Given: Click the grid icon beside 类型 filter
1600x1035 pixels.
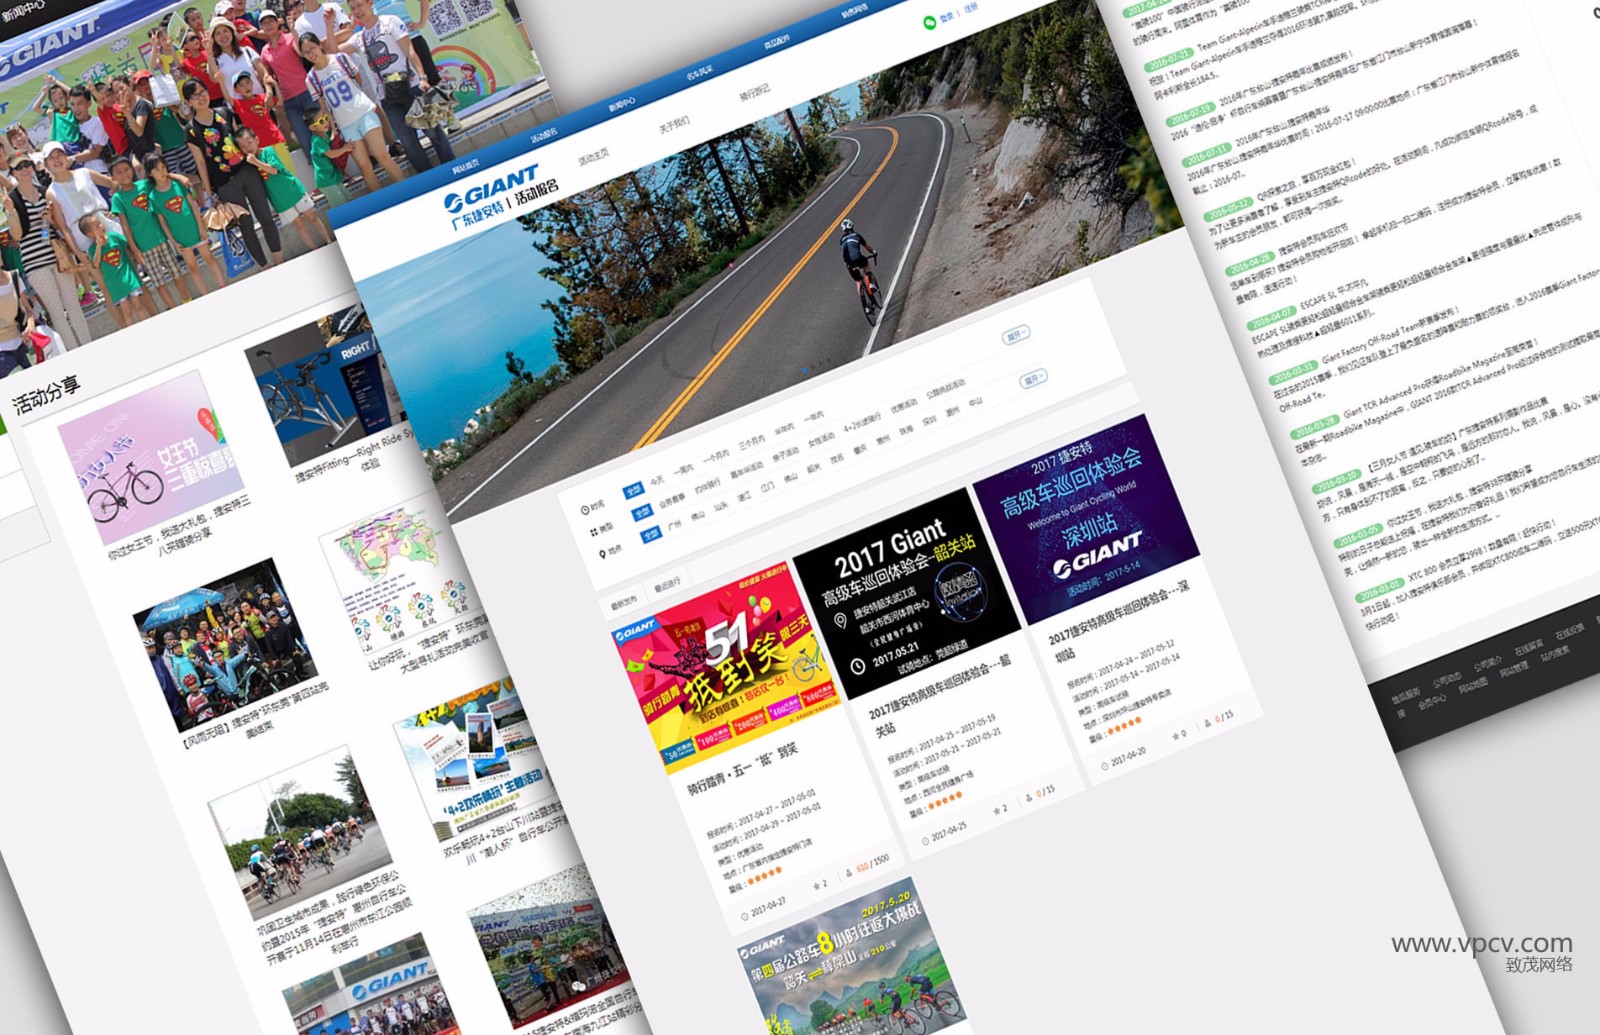Looking at the screenshot, I should click(593, 532).
